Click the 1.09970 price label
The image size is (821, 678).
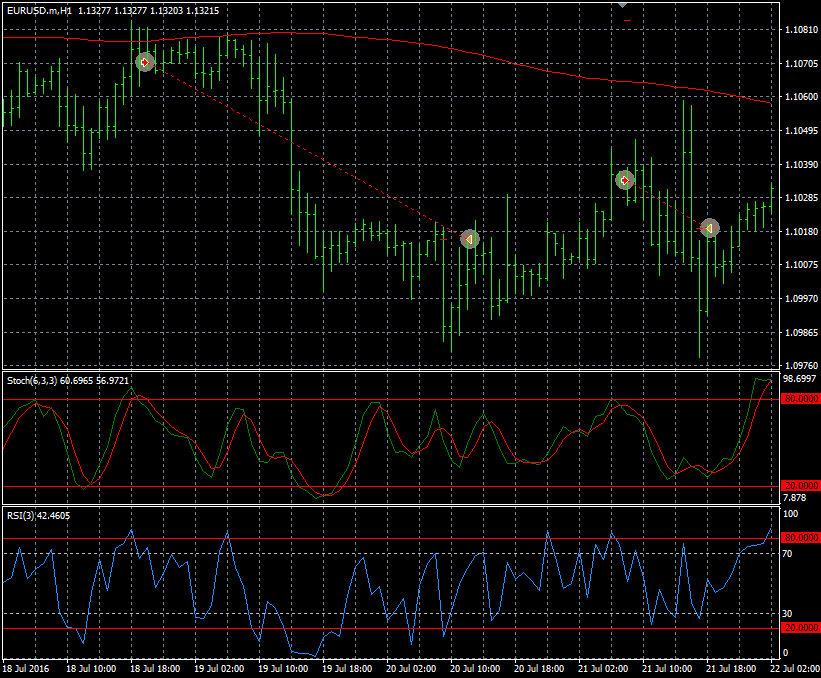(801, 298)
